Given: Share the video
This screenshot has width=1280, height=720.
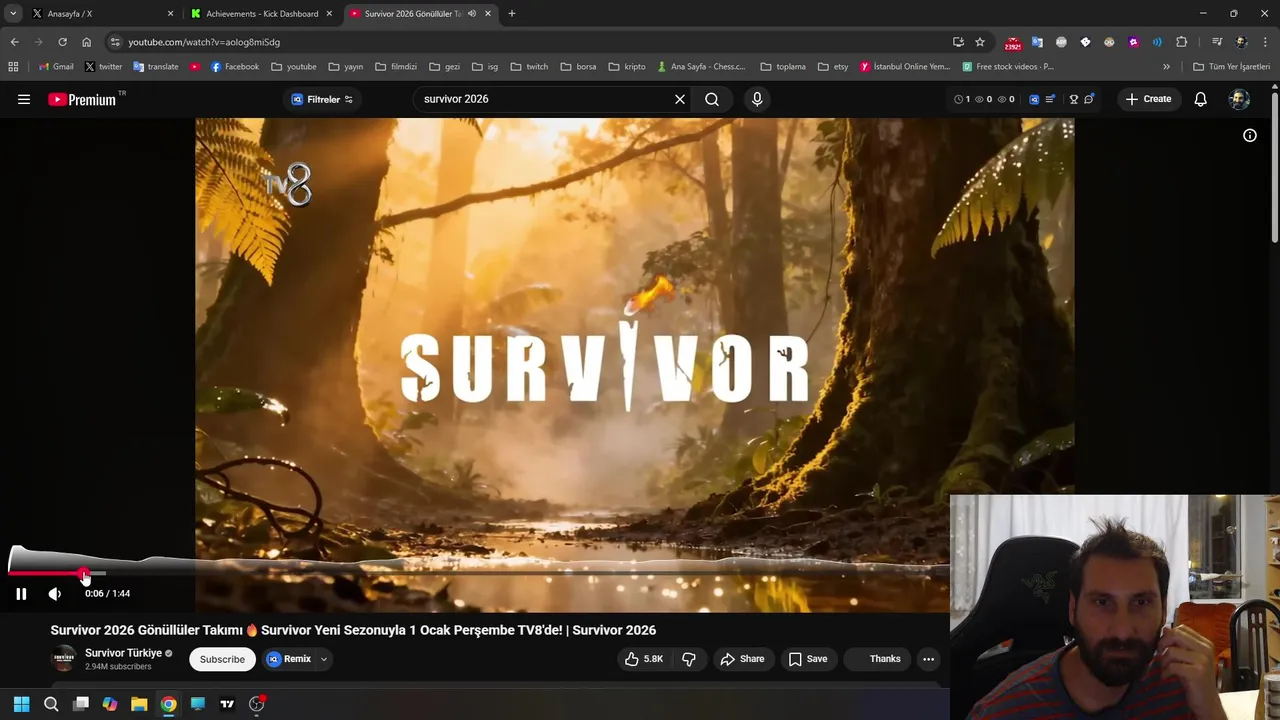Looking at the screenshot, I should tap(743, 659).
